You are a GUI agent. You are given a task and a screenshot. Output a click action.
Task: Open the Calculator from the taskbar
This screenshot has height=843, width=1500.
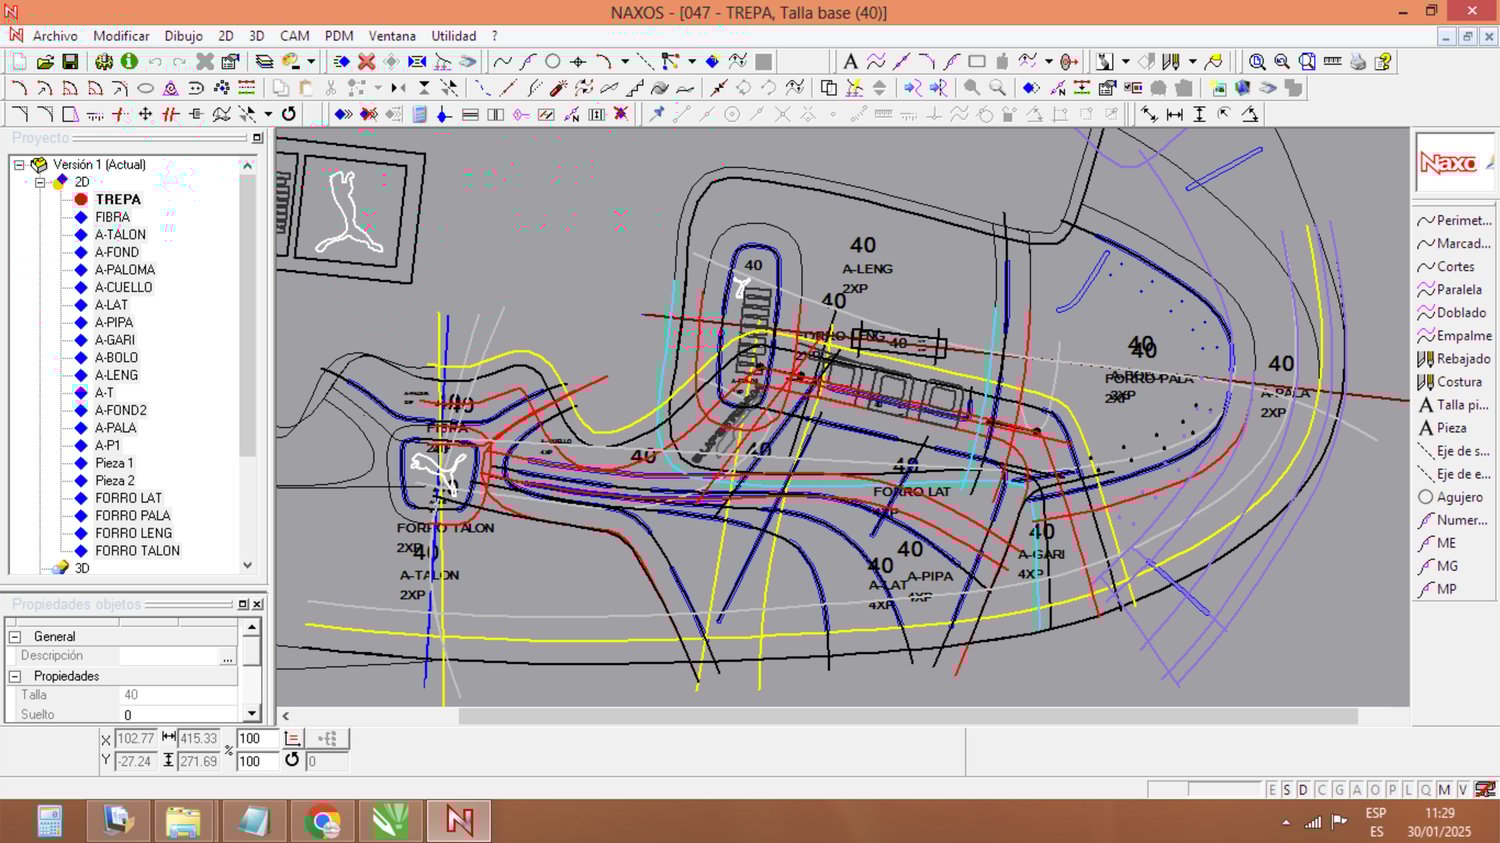(49, 821)
